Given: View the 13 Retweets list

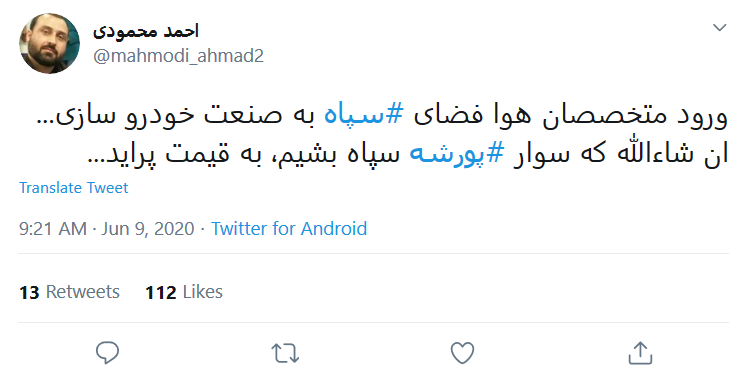Looking at the screenshot, I should click(x=69, y=292).
